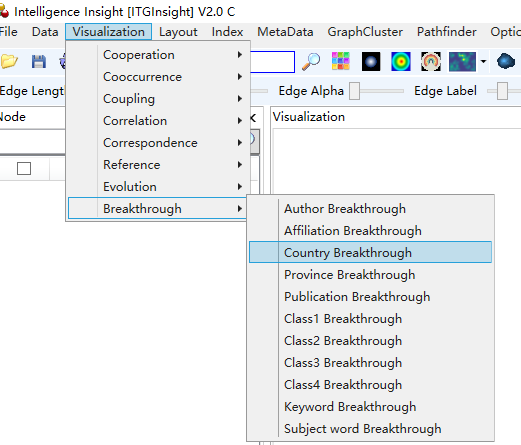Viewport: 521px width, 445px height.
Task: Select Country Breakthrough option
Action: pos(370,252)
